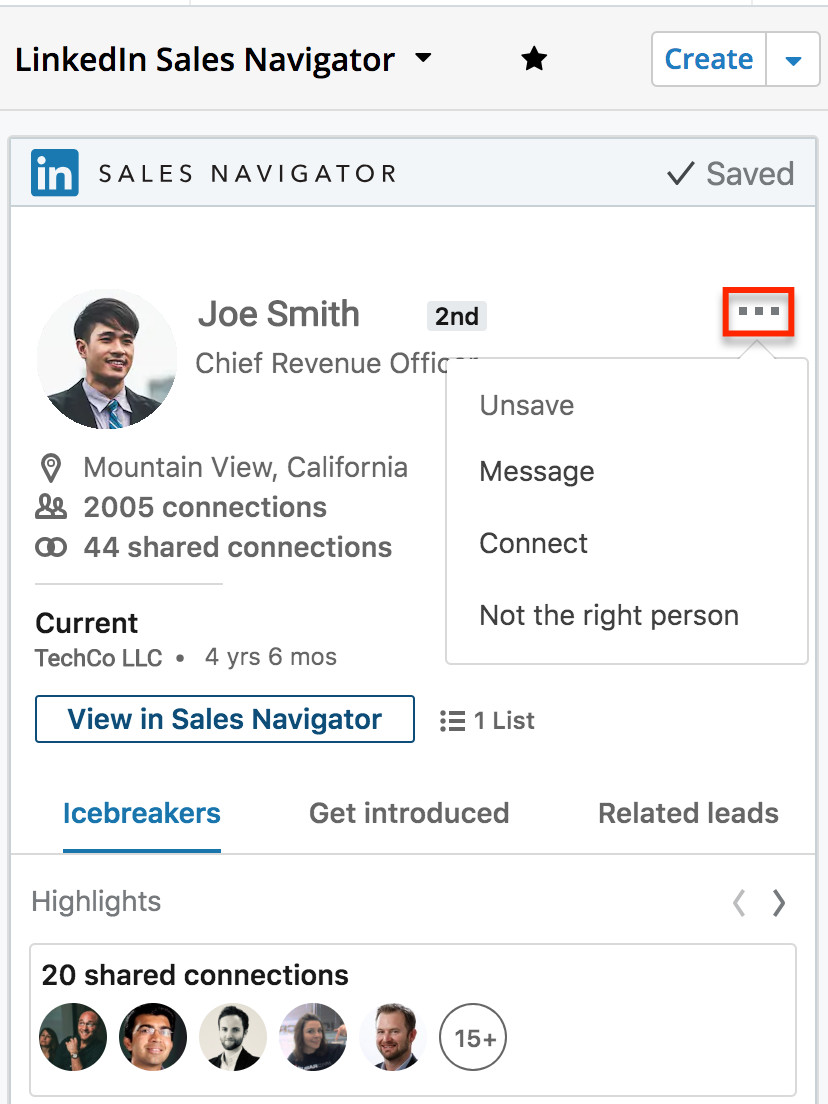Click the first shared connection avatar
Viewport: 828px width, 1104px height.
73,1037
